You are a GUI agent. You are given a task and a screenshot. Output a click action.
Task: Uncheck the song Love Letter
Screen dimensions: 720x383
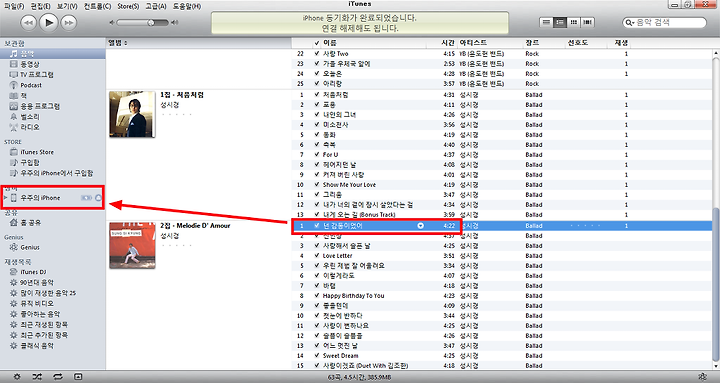coord(317,256)
